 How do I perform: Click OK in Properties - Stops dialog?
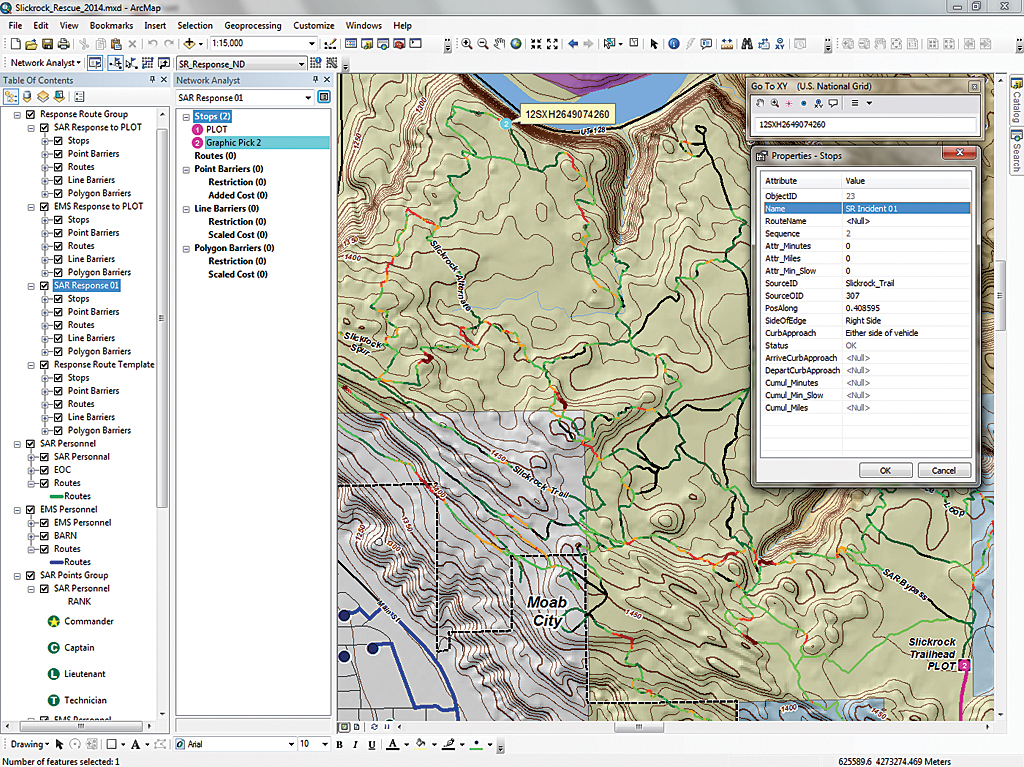(885, 470)
